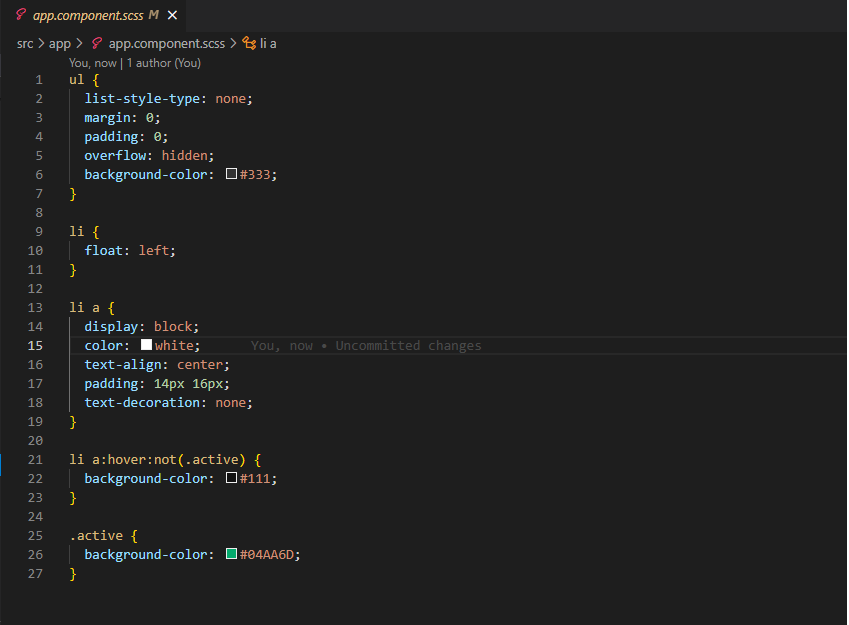Expand the app.component.scss breadcrumb item
Screen dimensions: 849x625
point(168,44)
